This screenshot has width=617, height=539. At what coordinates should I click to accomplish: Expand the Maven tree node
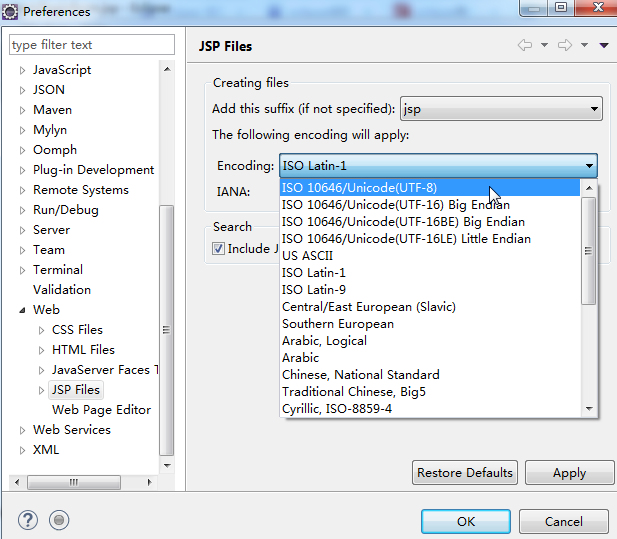point(22,111)
